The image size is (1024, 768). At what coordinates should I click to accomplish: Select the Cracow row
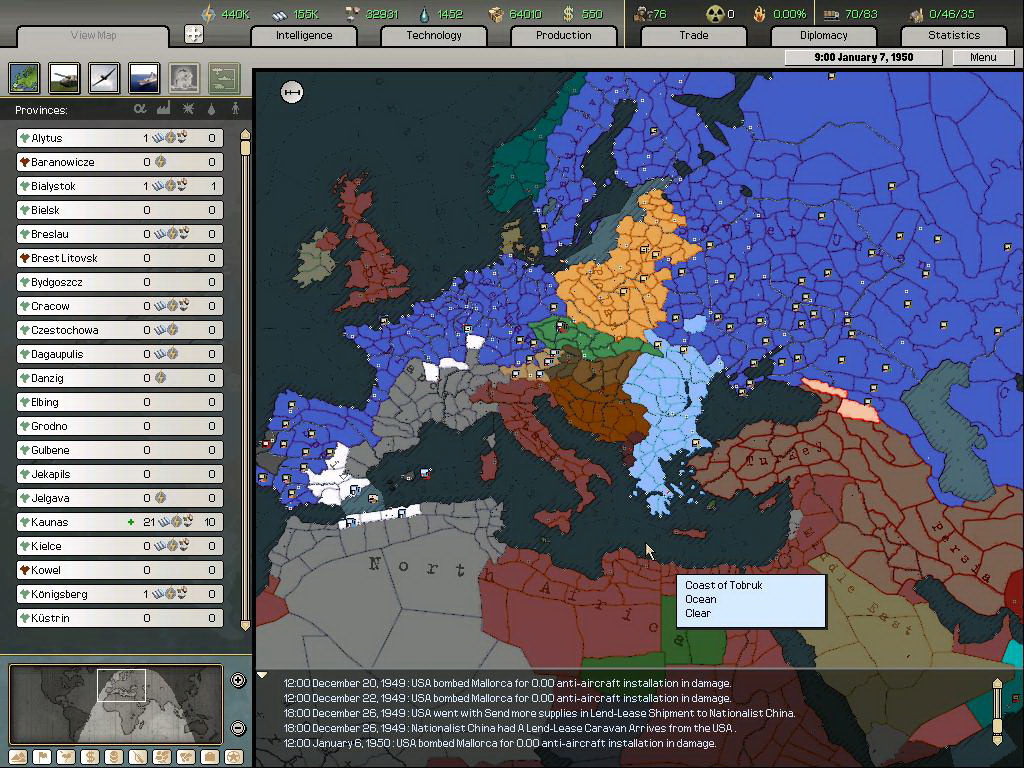point(120,306)
